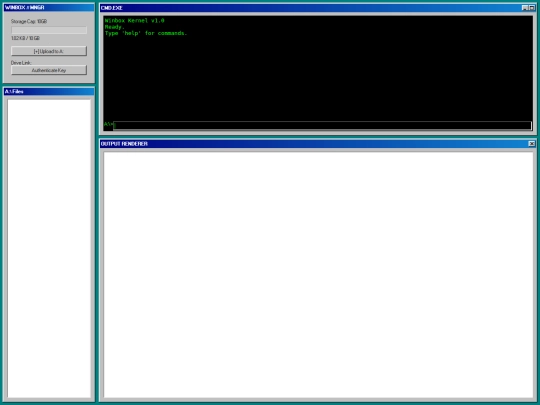This screenshot has height=405, width=540.
Task: Click the CMD.EXE title text
Action: click(x=112, y=8)
